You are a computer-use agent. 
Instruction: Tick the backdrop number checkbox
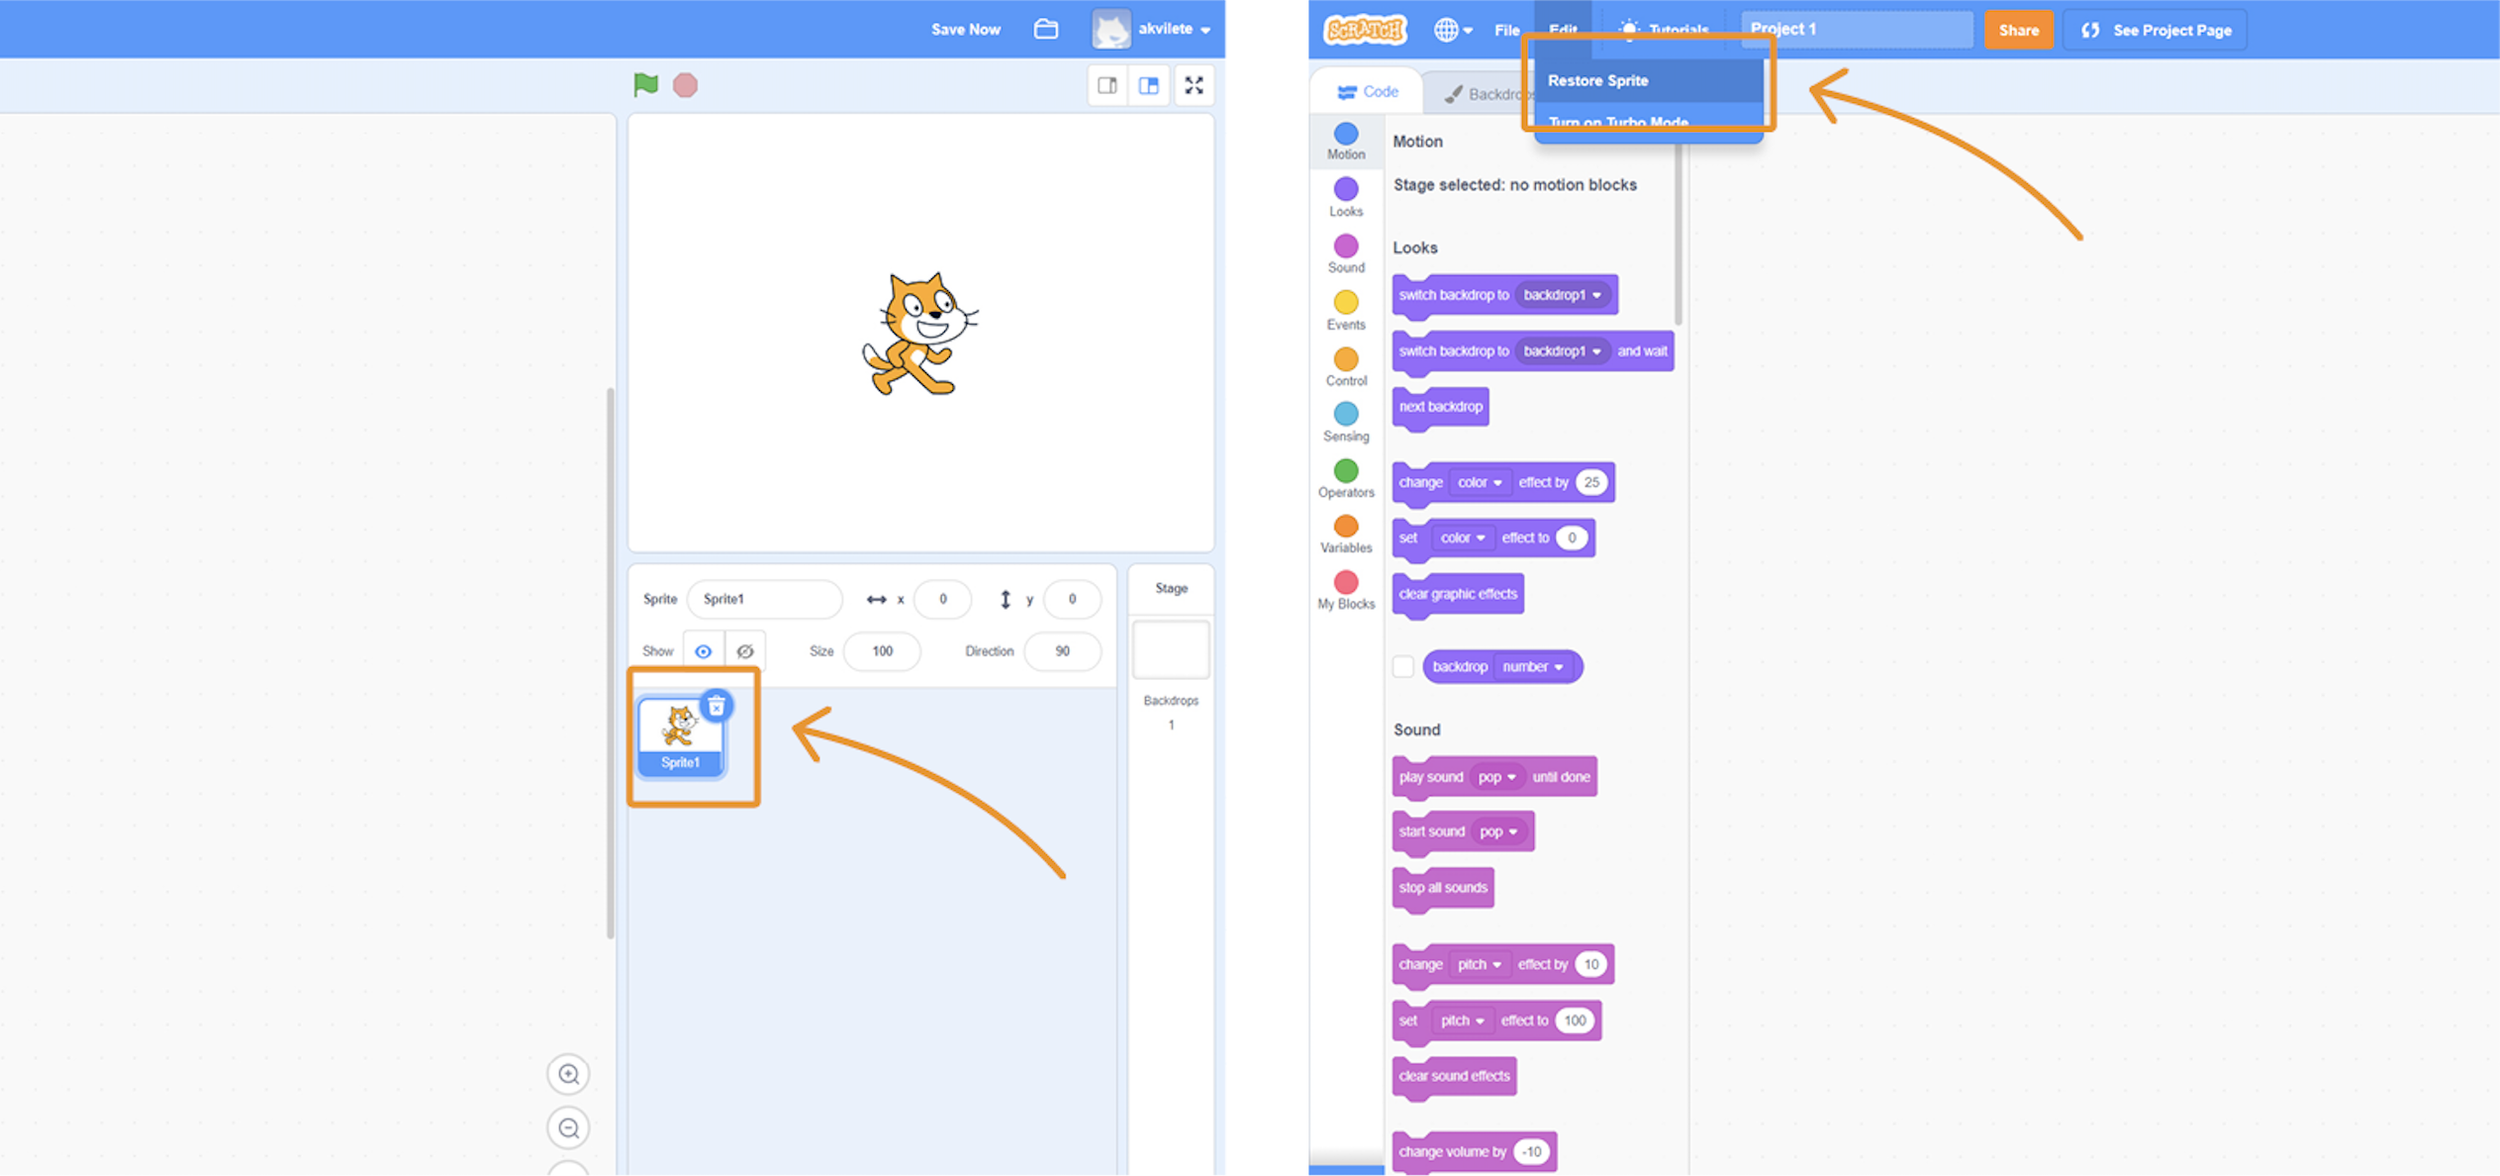(x=1403, y=667)
